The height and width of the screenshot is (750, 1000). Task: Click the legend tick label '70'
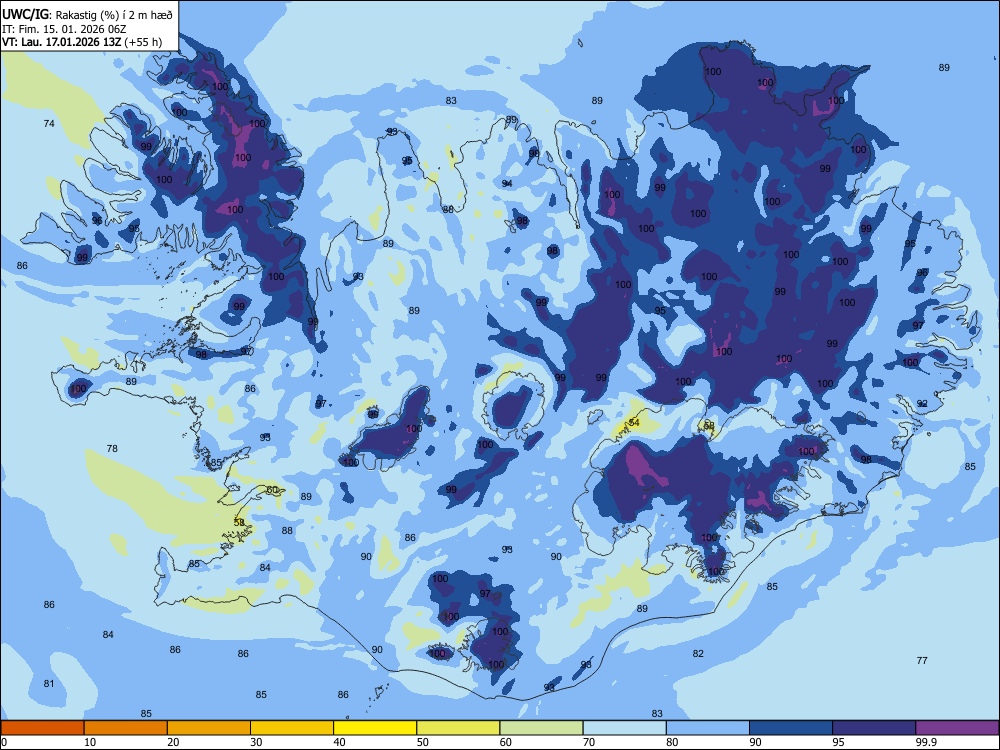589,742
